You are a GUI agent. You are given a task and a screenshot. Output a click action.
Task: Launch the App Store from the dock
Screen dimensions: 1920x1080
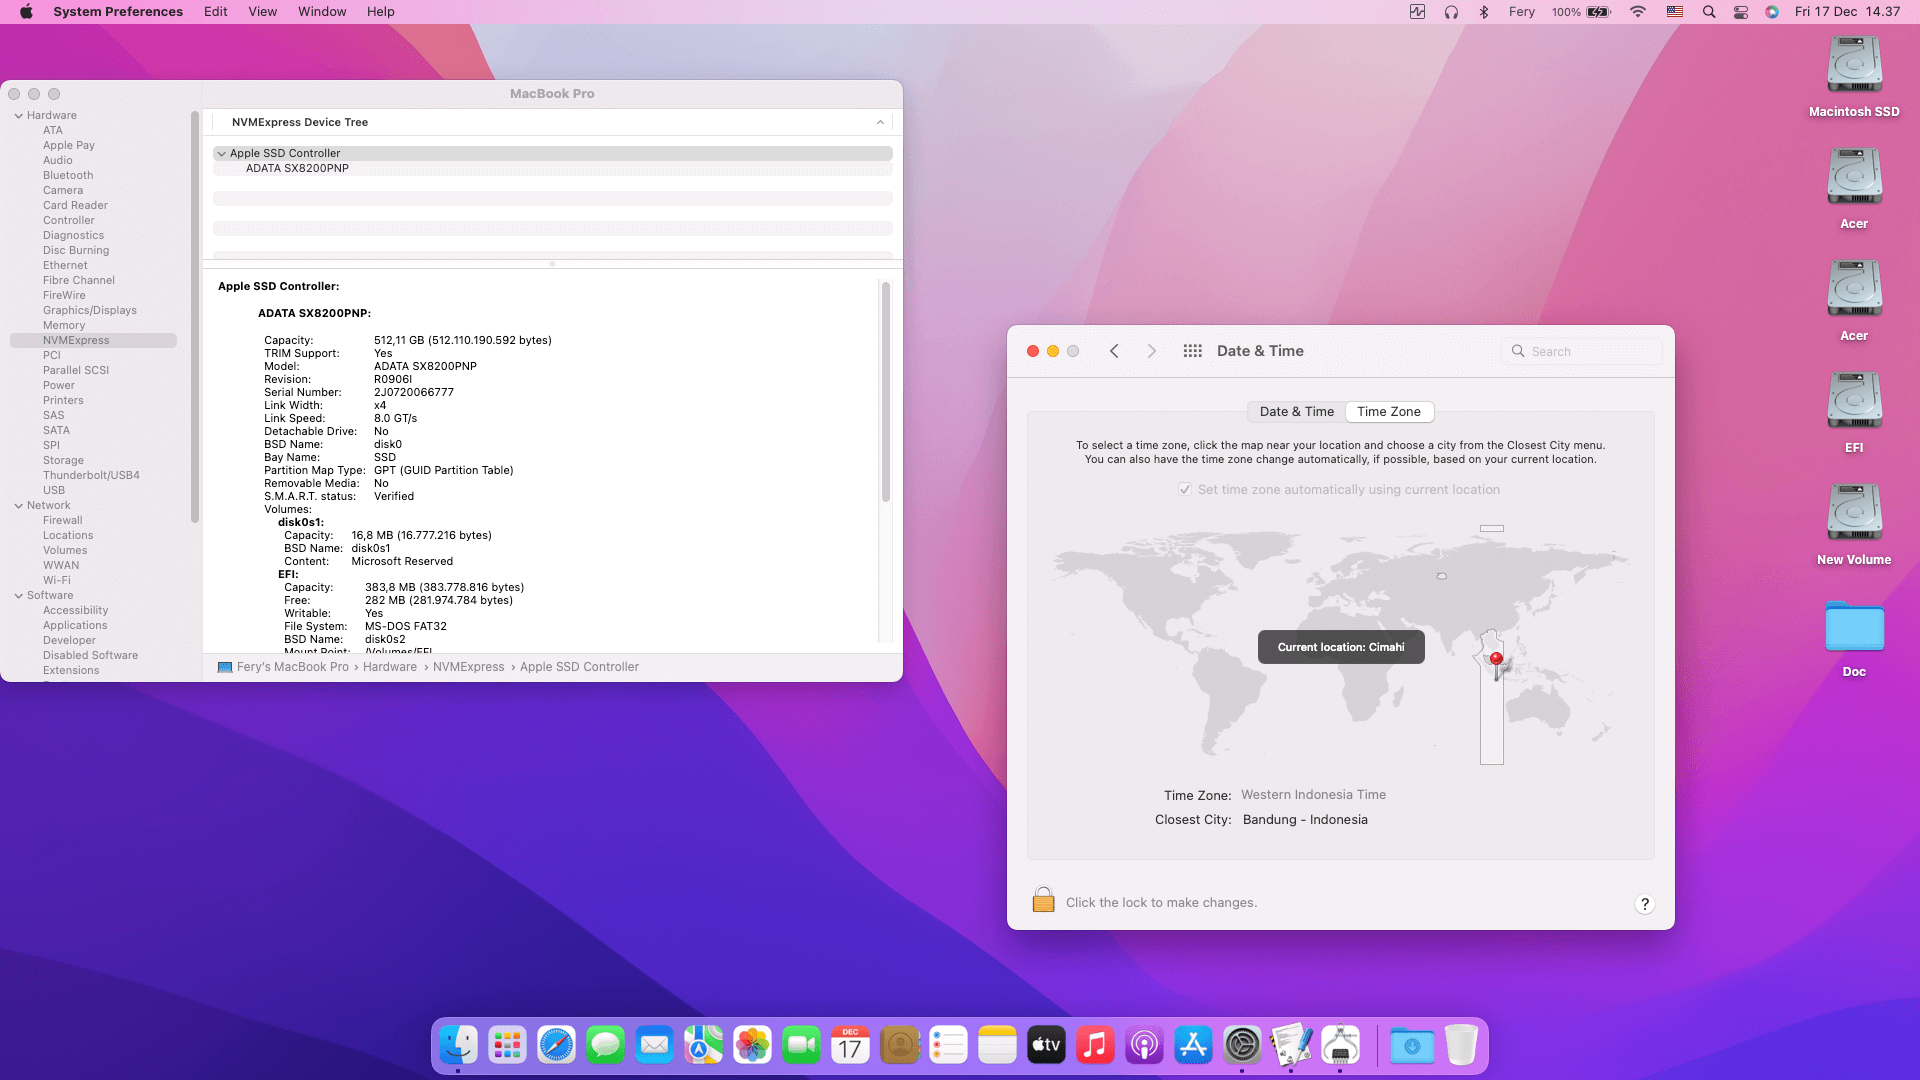pyautogui.click(x=1194, y=1046)
